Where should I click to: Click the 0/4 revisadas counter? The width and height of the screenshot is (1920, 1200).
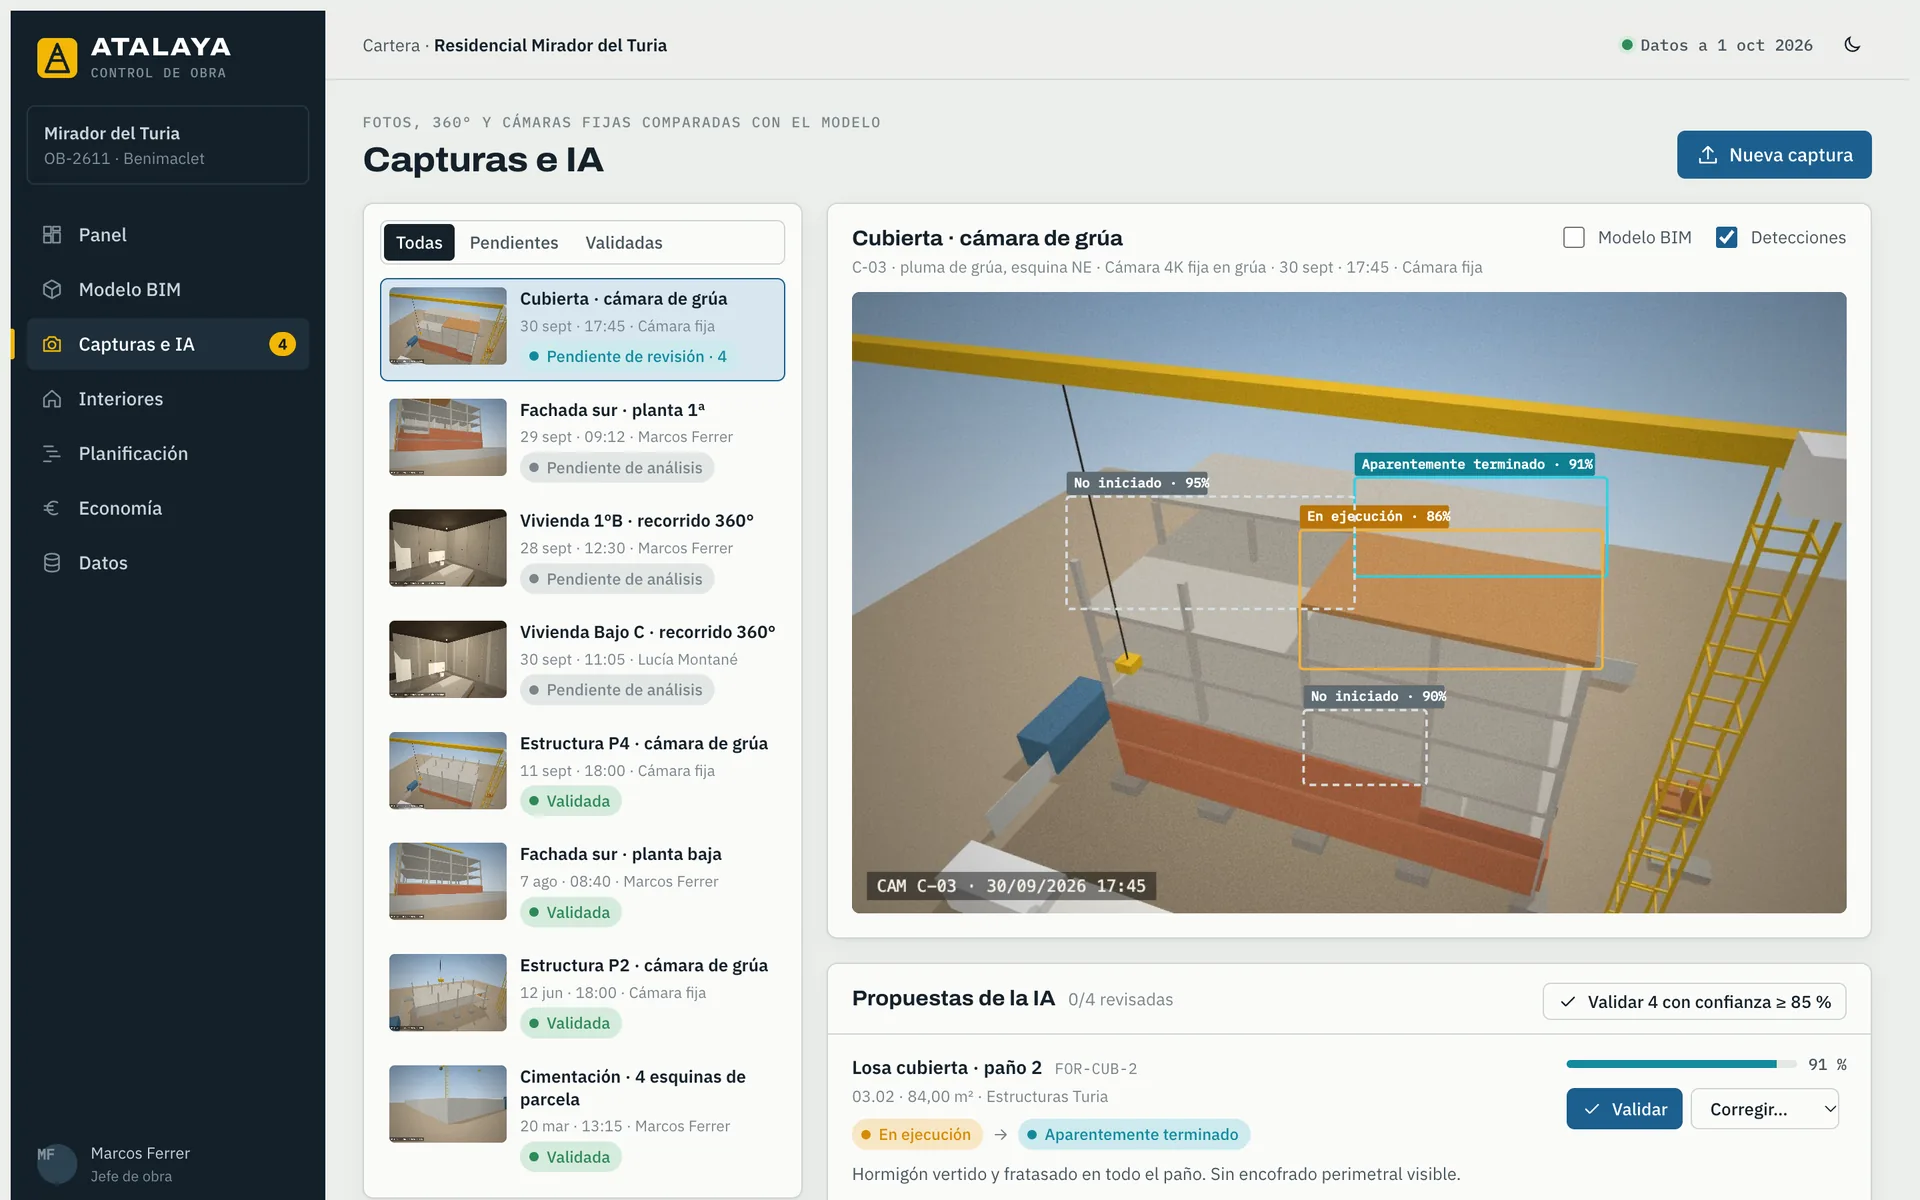pyautogui.click(x=1120, y=999)
